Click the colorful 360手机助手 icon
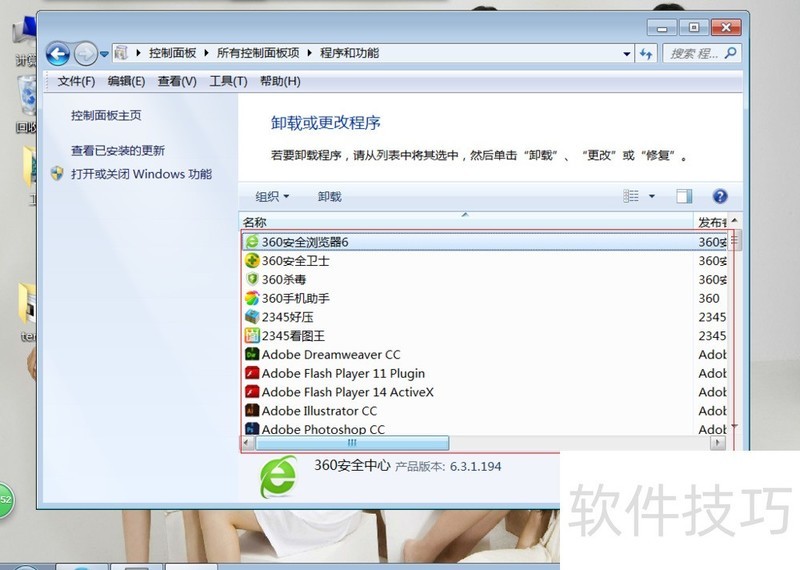Image resolution: width=800 pixels, height=570 pixels. [x=252, y=298]
